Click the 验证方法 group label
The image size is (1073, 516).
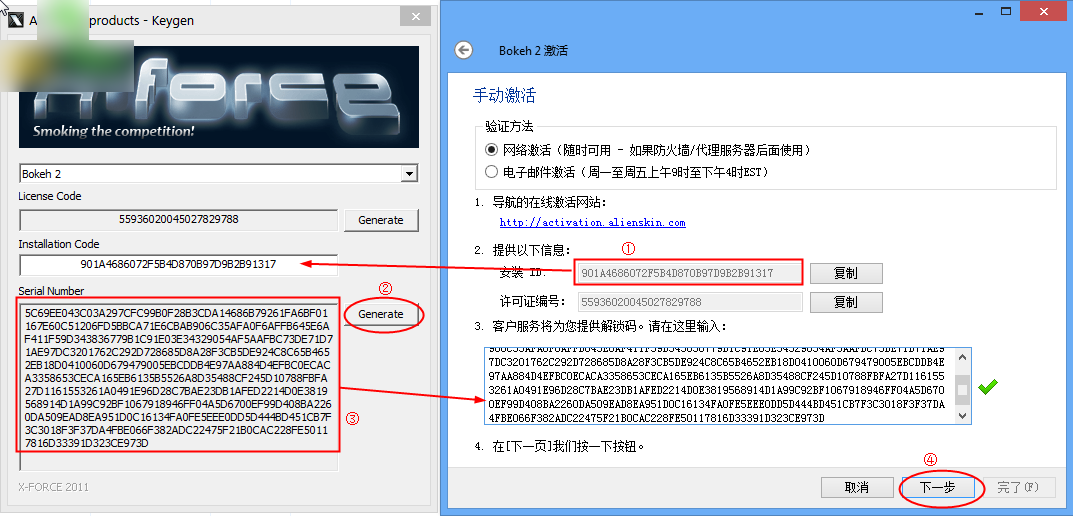pyautogui.click(x=509, y=127)
